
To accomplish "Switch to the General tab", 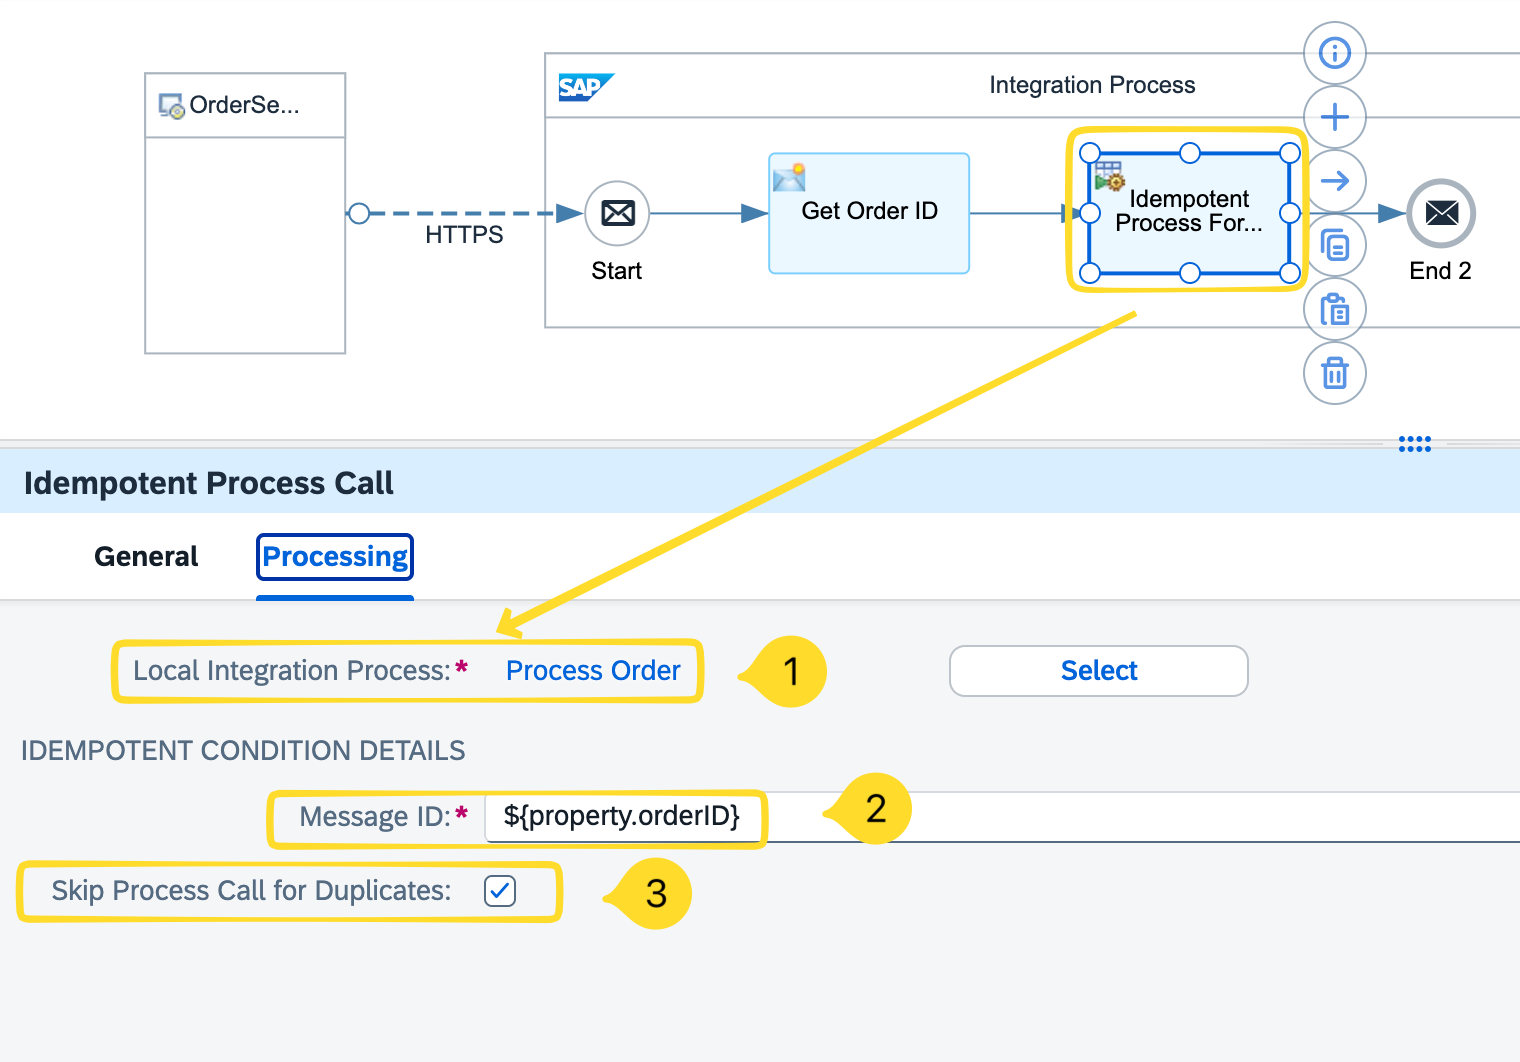I will coord(145,557).
